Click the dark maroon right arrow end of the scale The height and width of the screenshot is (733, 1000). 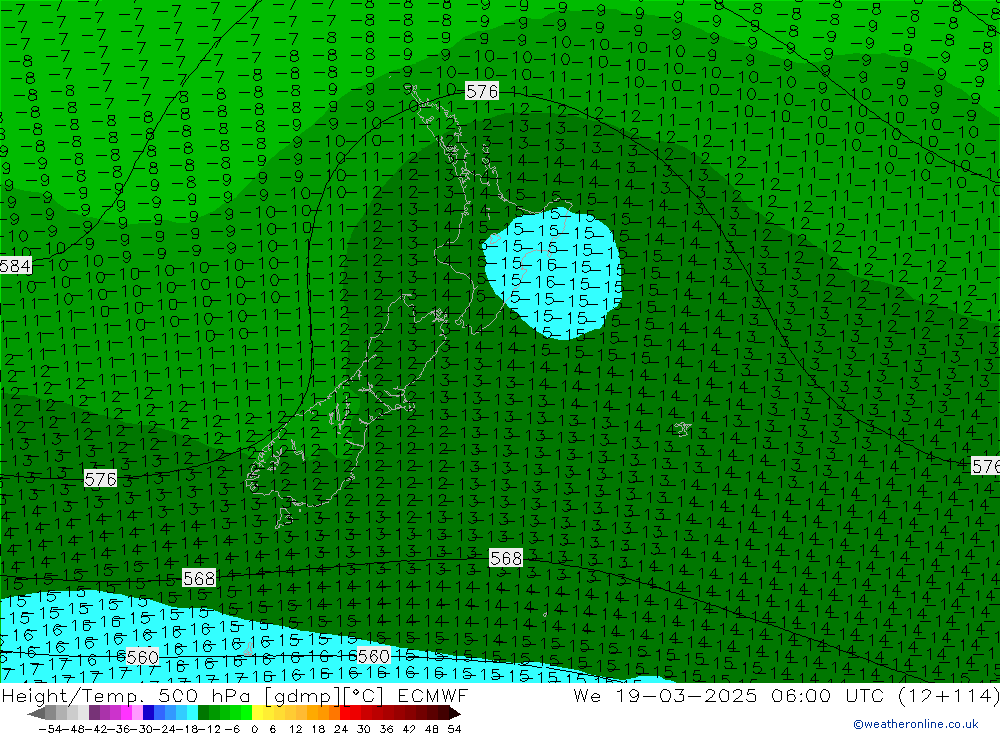454,713
